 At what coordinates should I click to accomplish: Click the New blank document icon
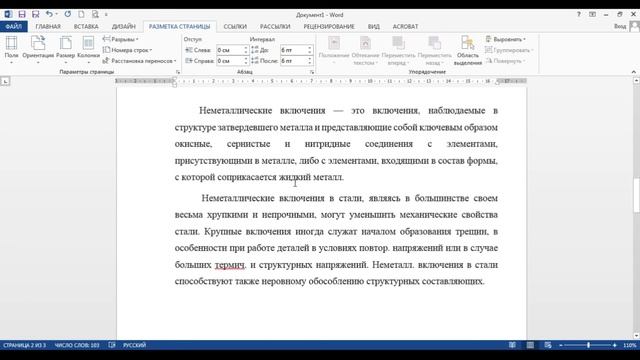point(81,14)
